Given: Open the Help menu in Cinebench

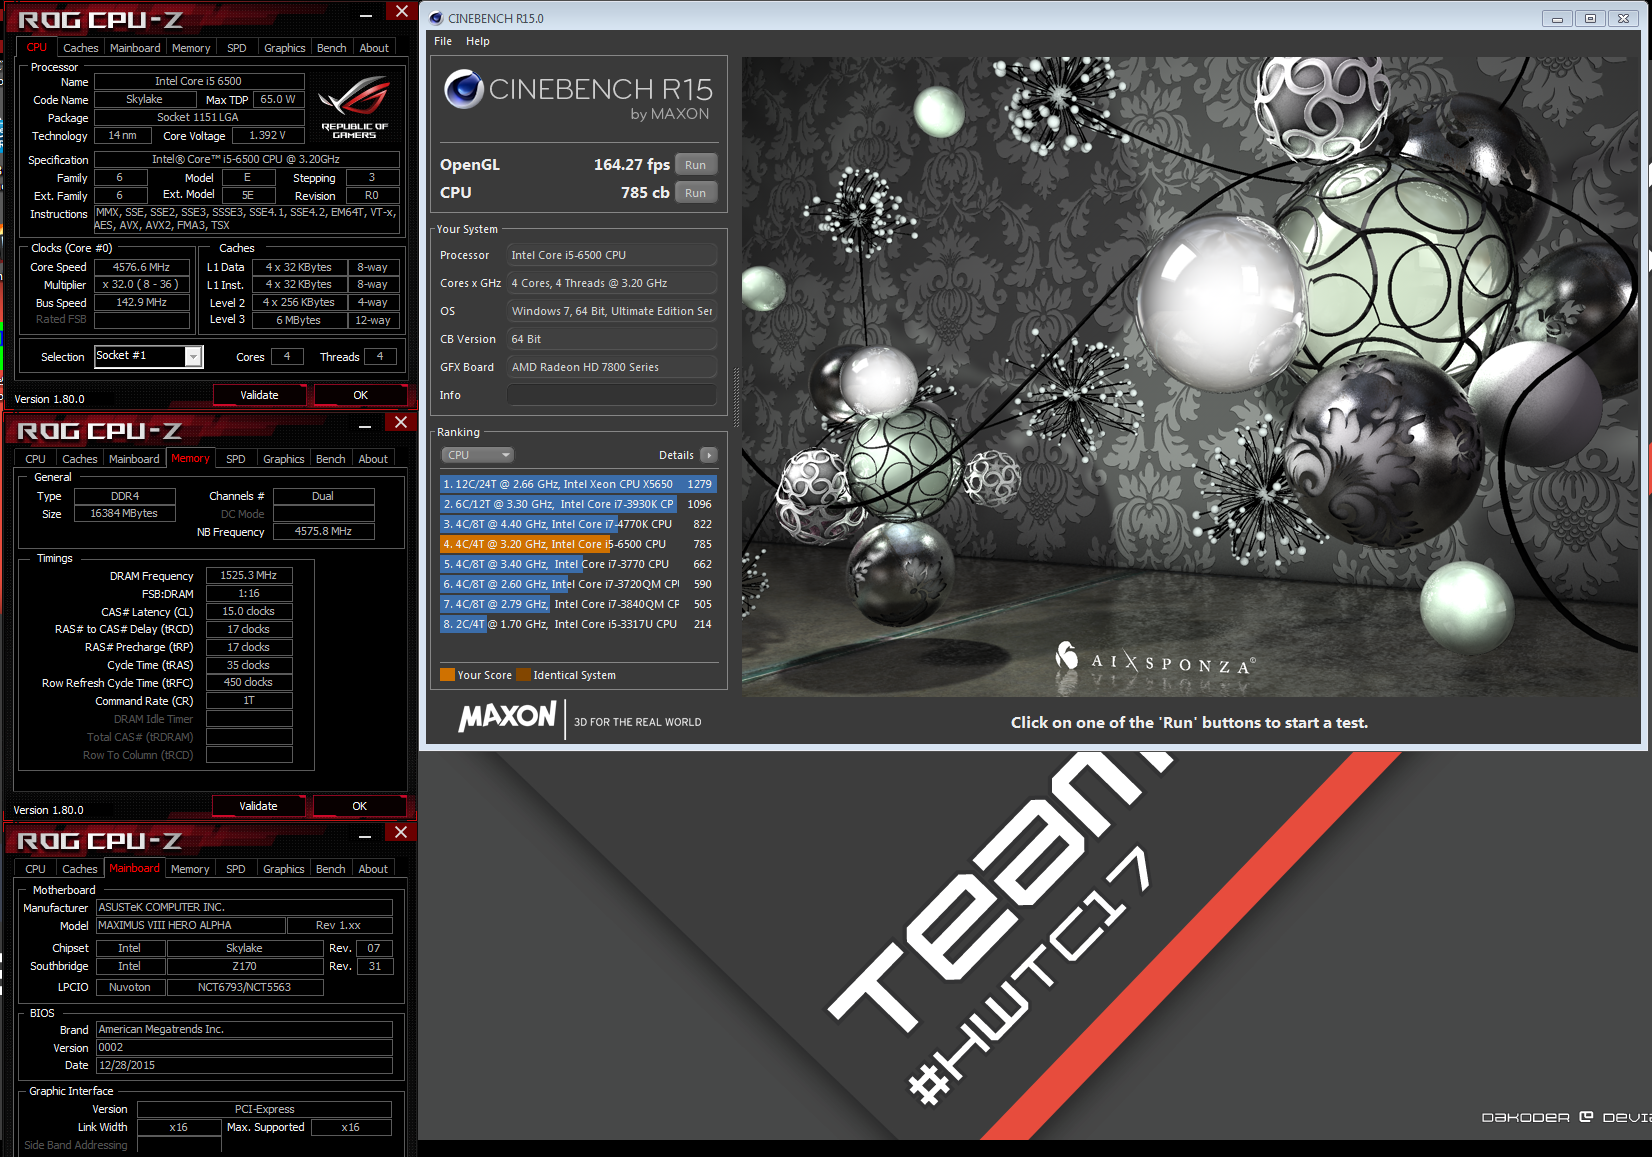Looking at the screenshot, I should [x=478, y=41].
